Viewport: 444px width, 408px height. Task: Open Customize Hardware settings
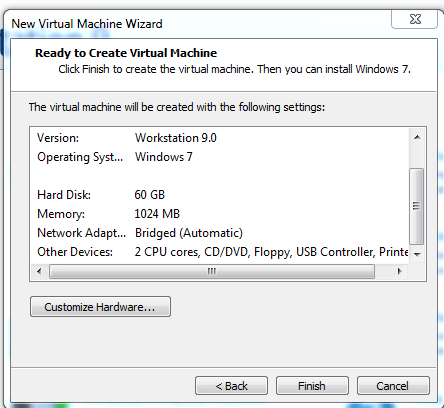point(100,307)
